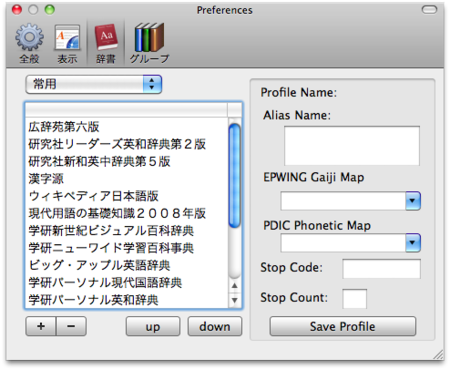Click the plus button to add dictionary

pos(41,326)
